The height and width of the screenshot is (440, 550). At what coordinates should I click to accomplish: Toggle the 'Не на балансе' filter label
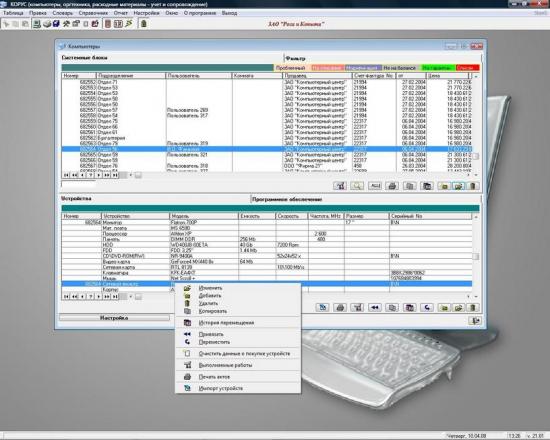point(399,68)
